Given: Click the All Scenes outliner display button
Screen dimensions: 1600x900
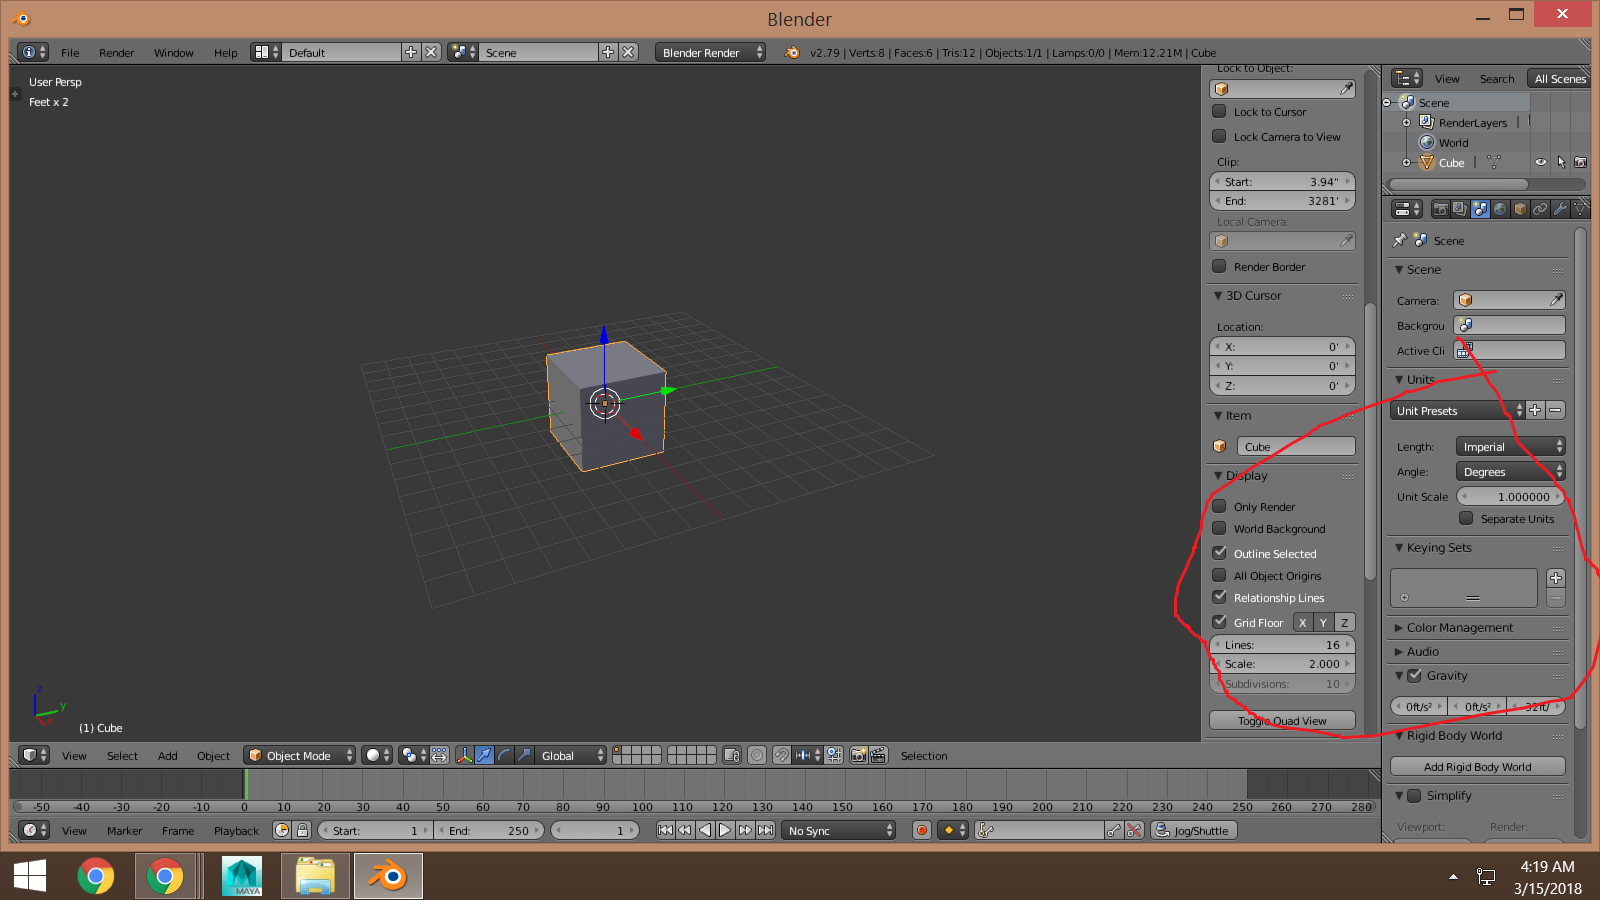Looking at the screenshot, I should pyautogui.click(x=1559, y=78).
